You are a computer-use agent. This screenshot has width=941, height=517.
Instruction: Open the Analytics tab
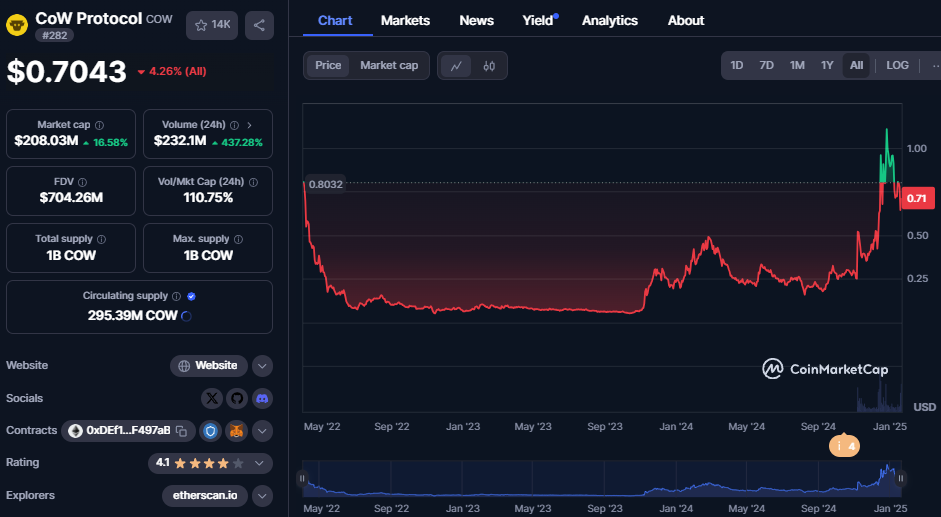tap(610, 20)
